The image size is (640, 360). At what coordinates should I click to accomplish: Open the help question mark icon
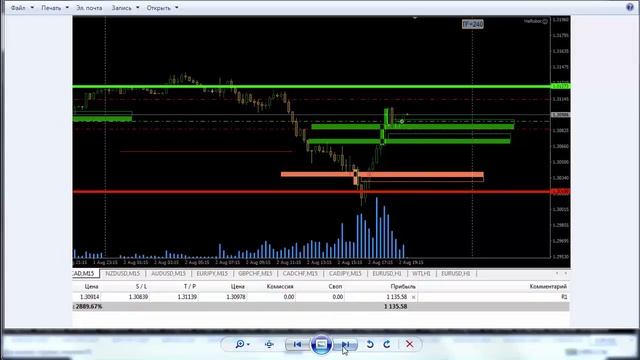(630, 7)
